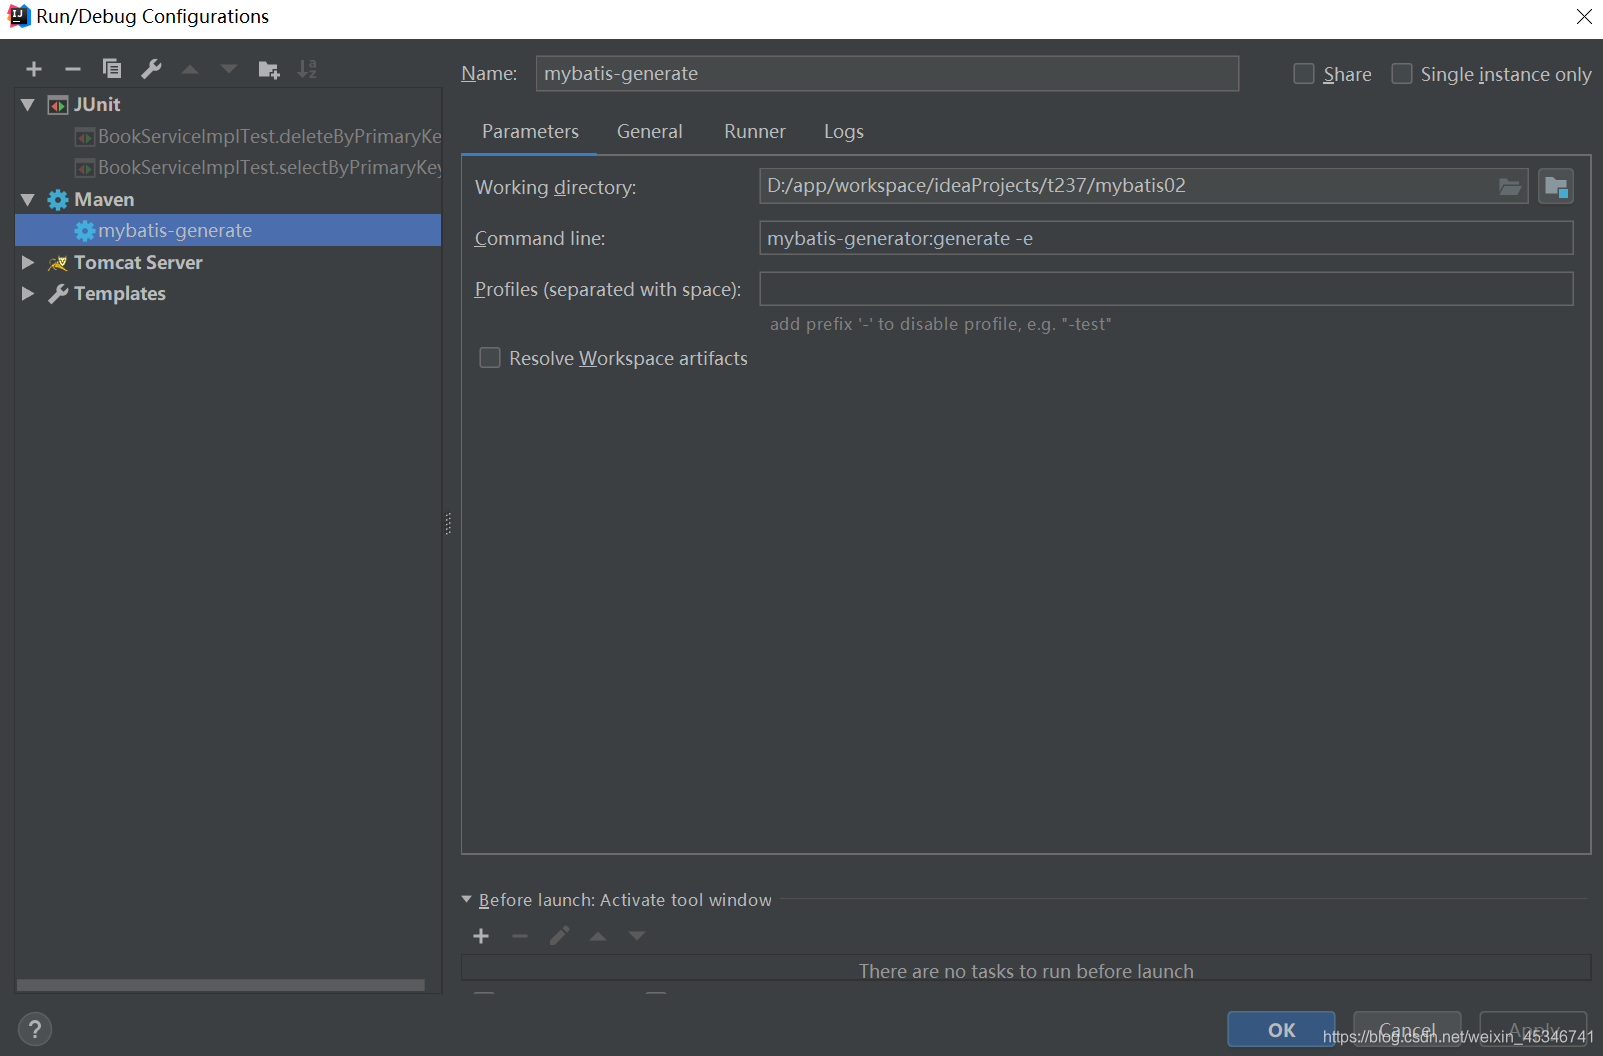1603x1056 pixels.
Task: Move configuration down arrow in left toolbar
Action: tap(229, 69)
